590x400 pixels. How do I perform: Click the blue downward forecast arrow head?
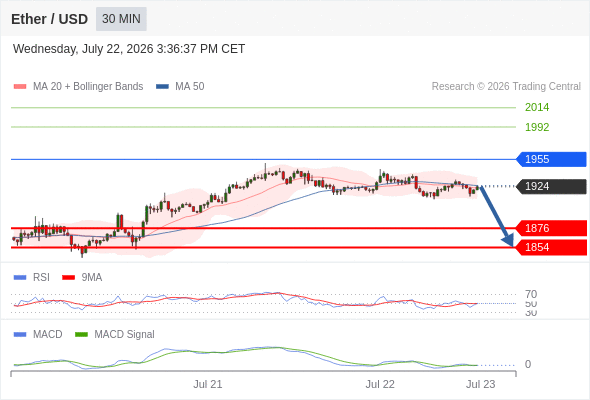508,240
